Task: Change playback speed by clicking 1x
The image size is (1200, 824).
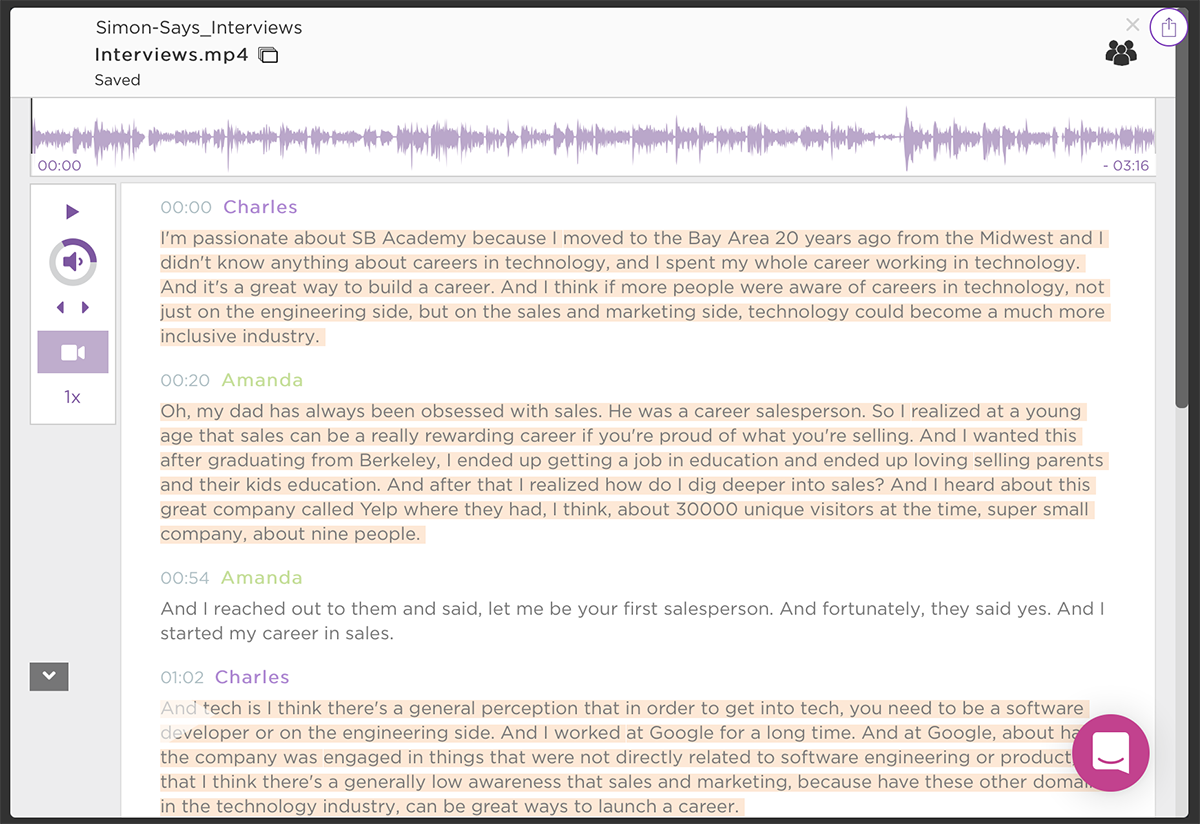Action: 72,396
